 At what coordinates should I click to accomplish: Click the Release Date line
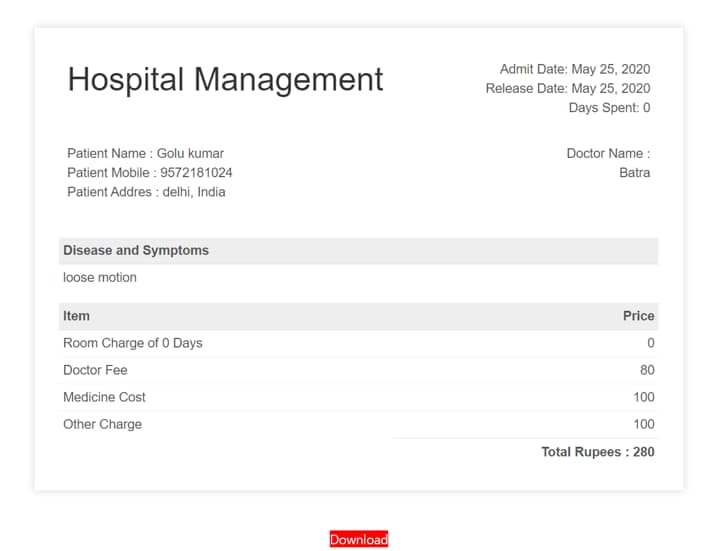[x=567, y=88]
